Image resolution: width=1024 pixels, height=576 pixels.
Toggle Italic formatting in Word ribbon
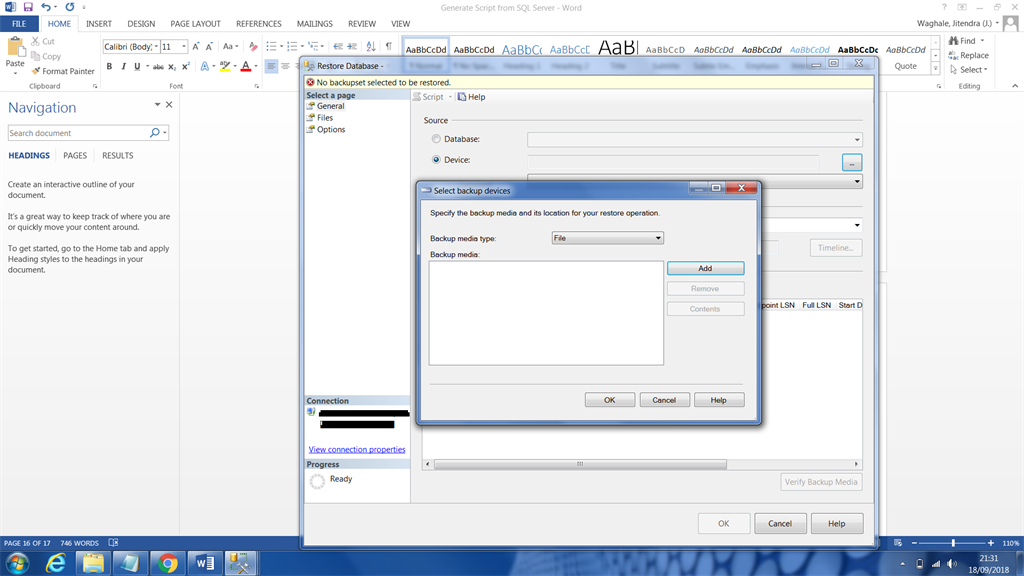point(123,67)
